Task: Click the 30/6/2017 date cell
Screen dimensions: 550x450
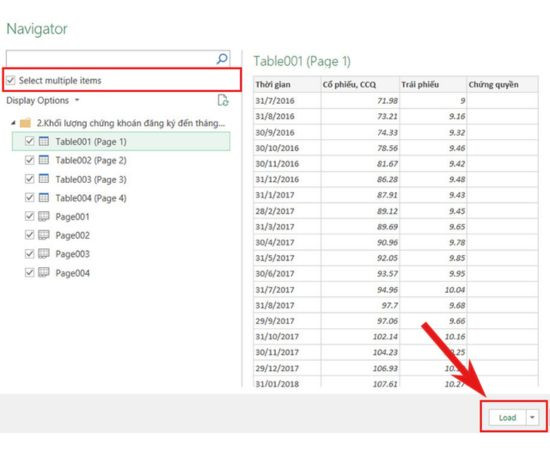Action: [x=287, y=274]
